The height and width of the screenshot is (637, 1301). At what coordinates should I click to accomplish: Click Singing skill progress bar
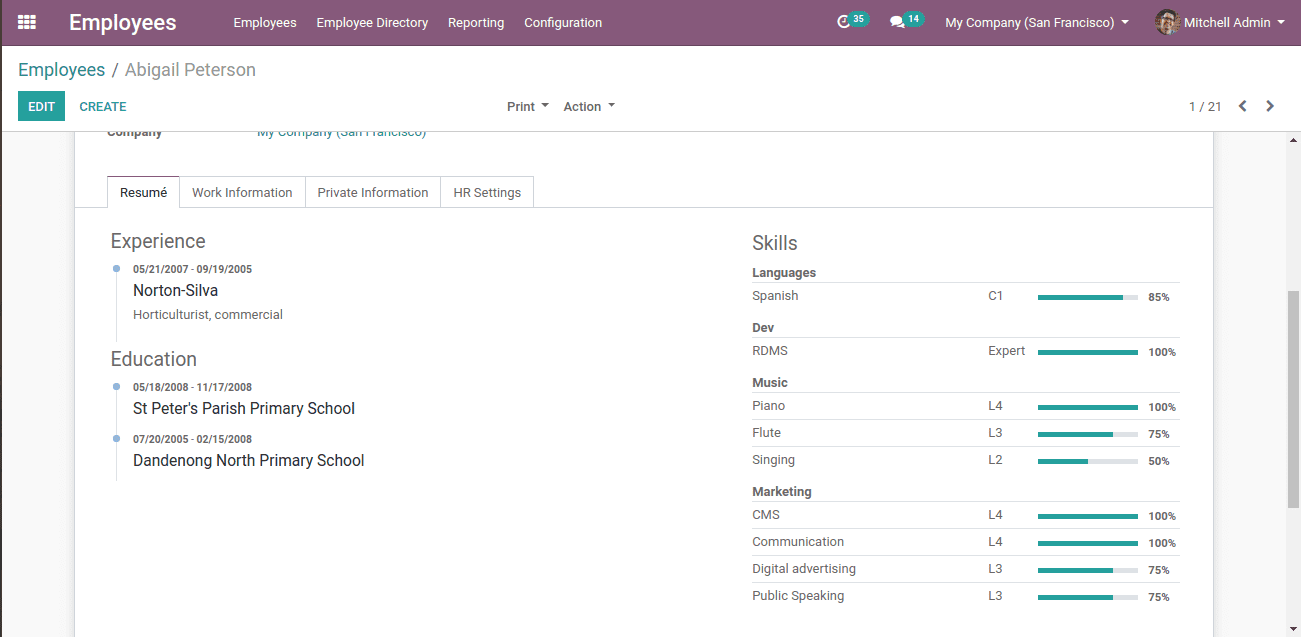coord(1088,461)
